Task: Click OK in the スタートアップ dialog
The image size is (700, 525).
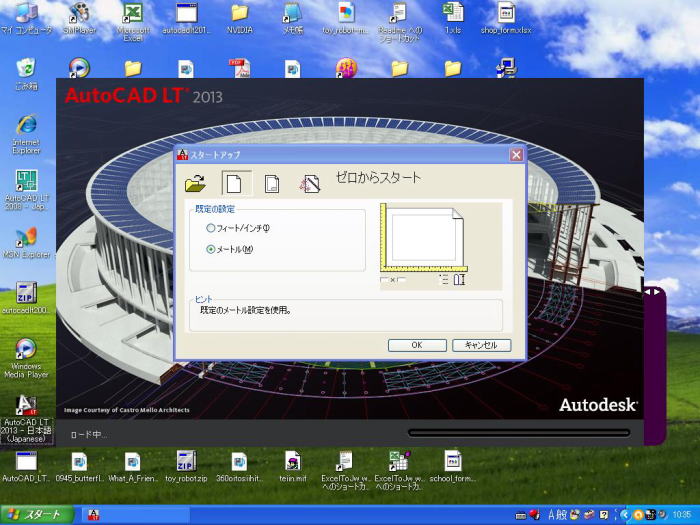Action: (417, 345)
